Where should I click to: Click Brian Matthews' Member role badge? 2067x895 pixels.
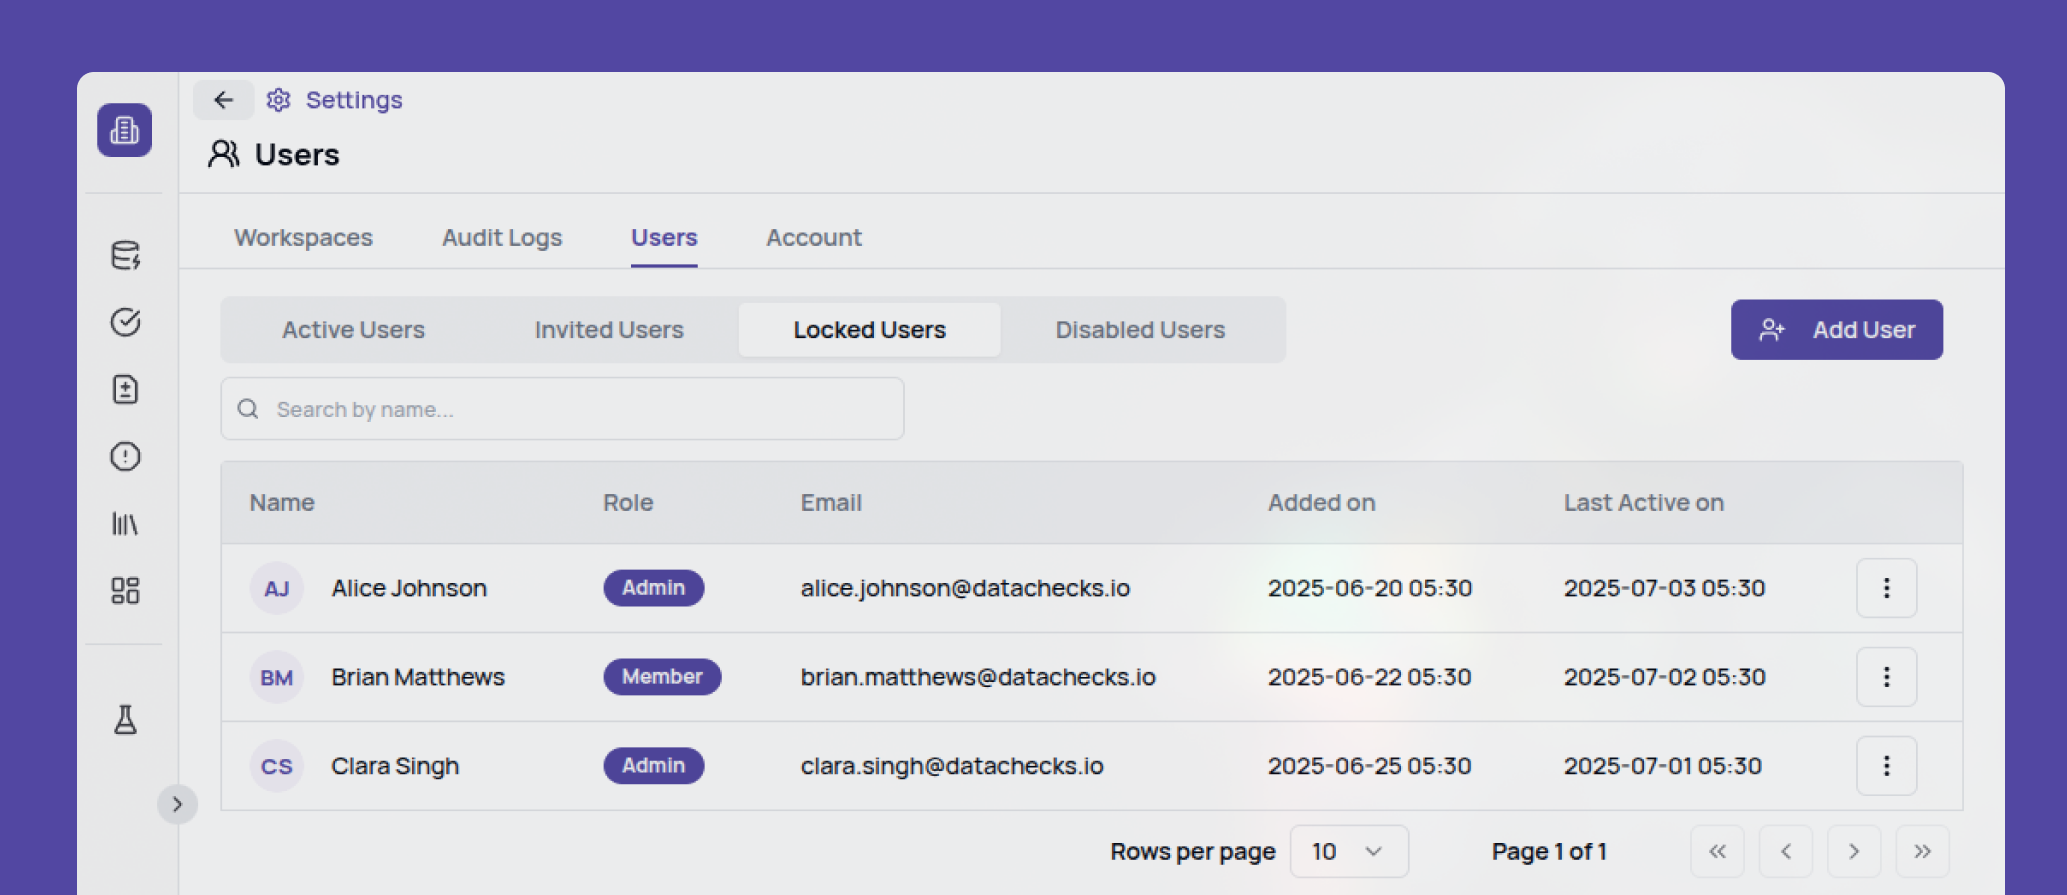662,677
